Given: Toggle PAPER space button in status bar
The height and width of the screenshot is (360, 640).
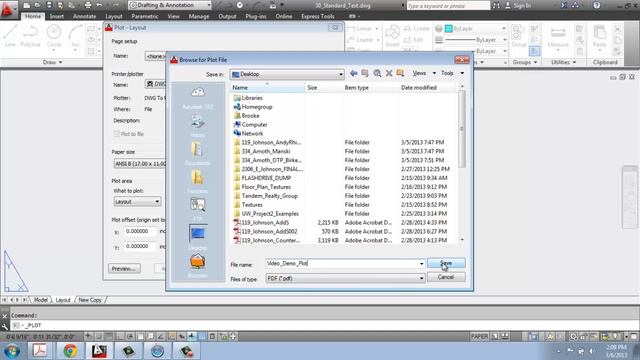Looking at the screenshot, I should tap(479, 336).
